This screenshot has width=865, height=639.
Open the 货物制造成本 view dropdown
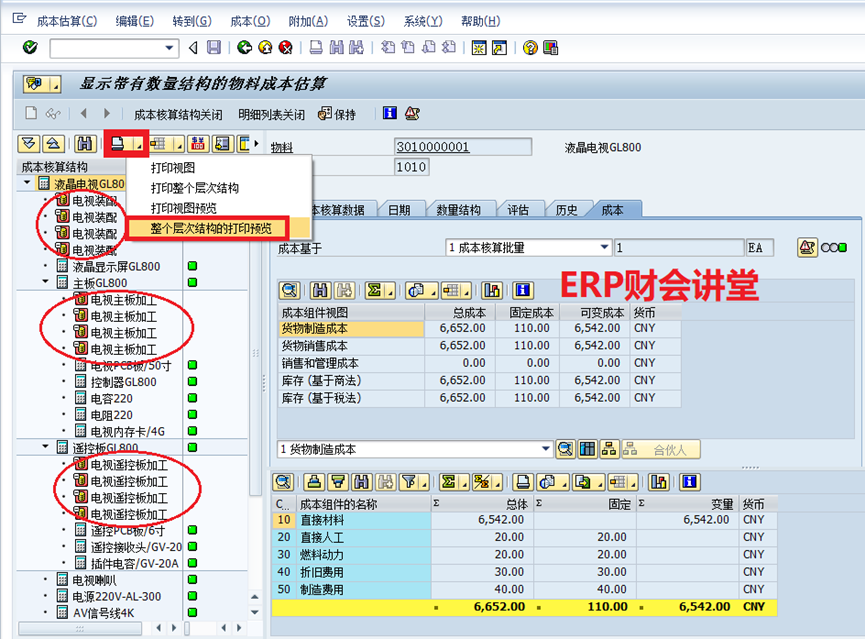click(x=546, y=449)
